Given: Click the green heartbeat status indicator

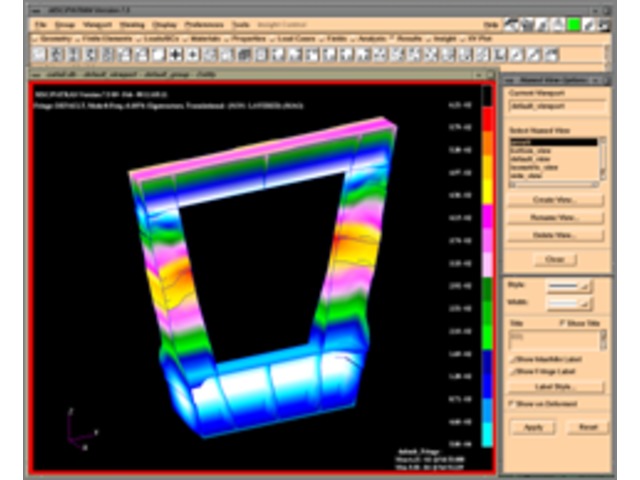Looking at the screenshot, I should coord(573,25).
